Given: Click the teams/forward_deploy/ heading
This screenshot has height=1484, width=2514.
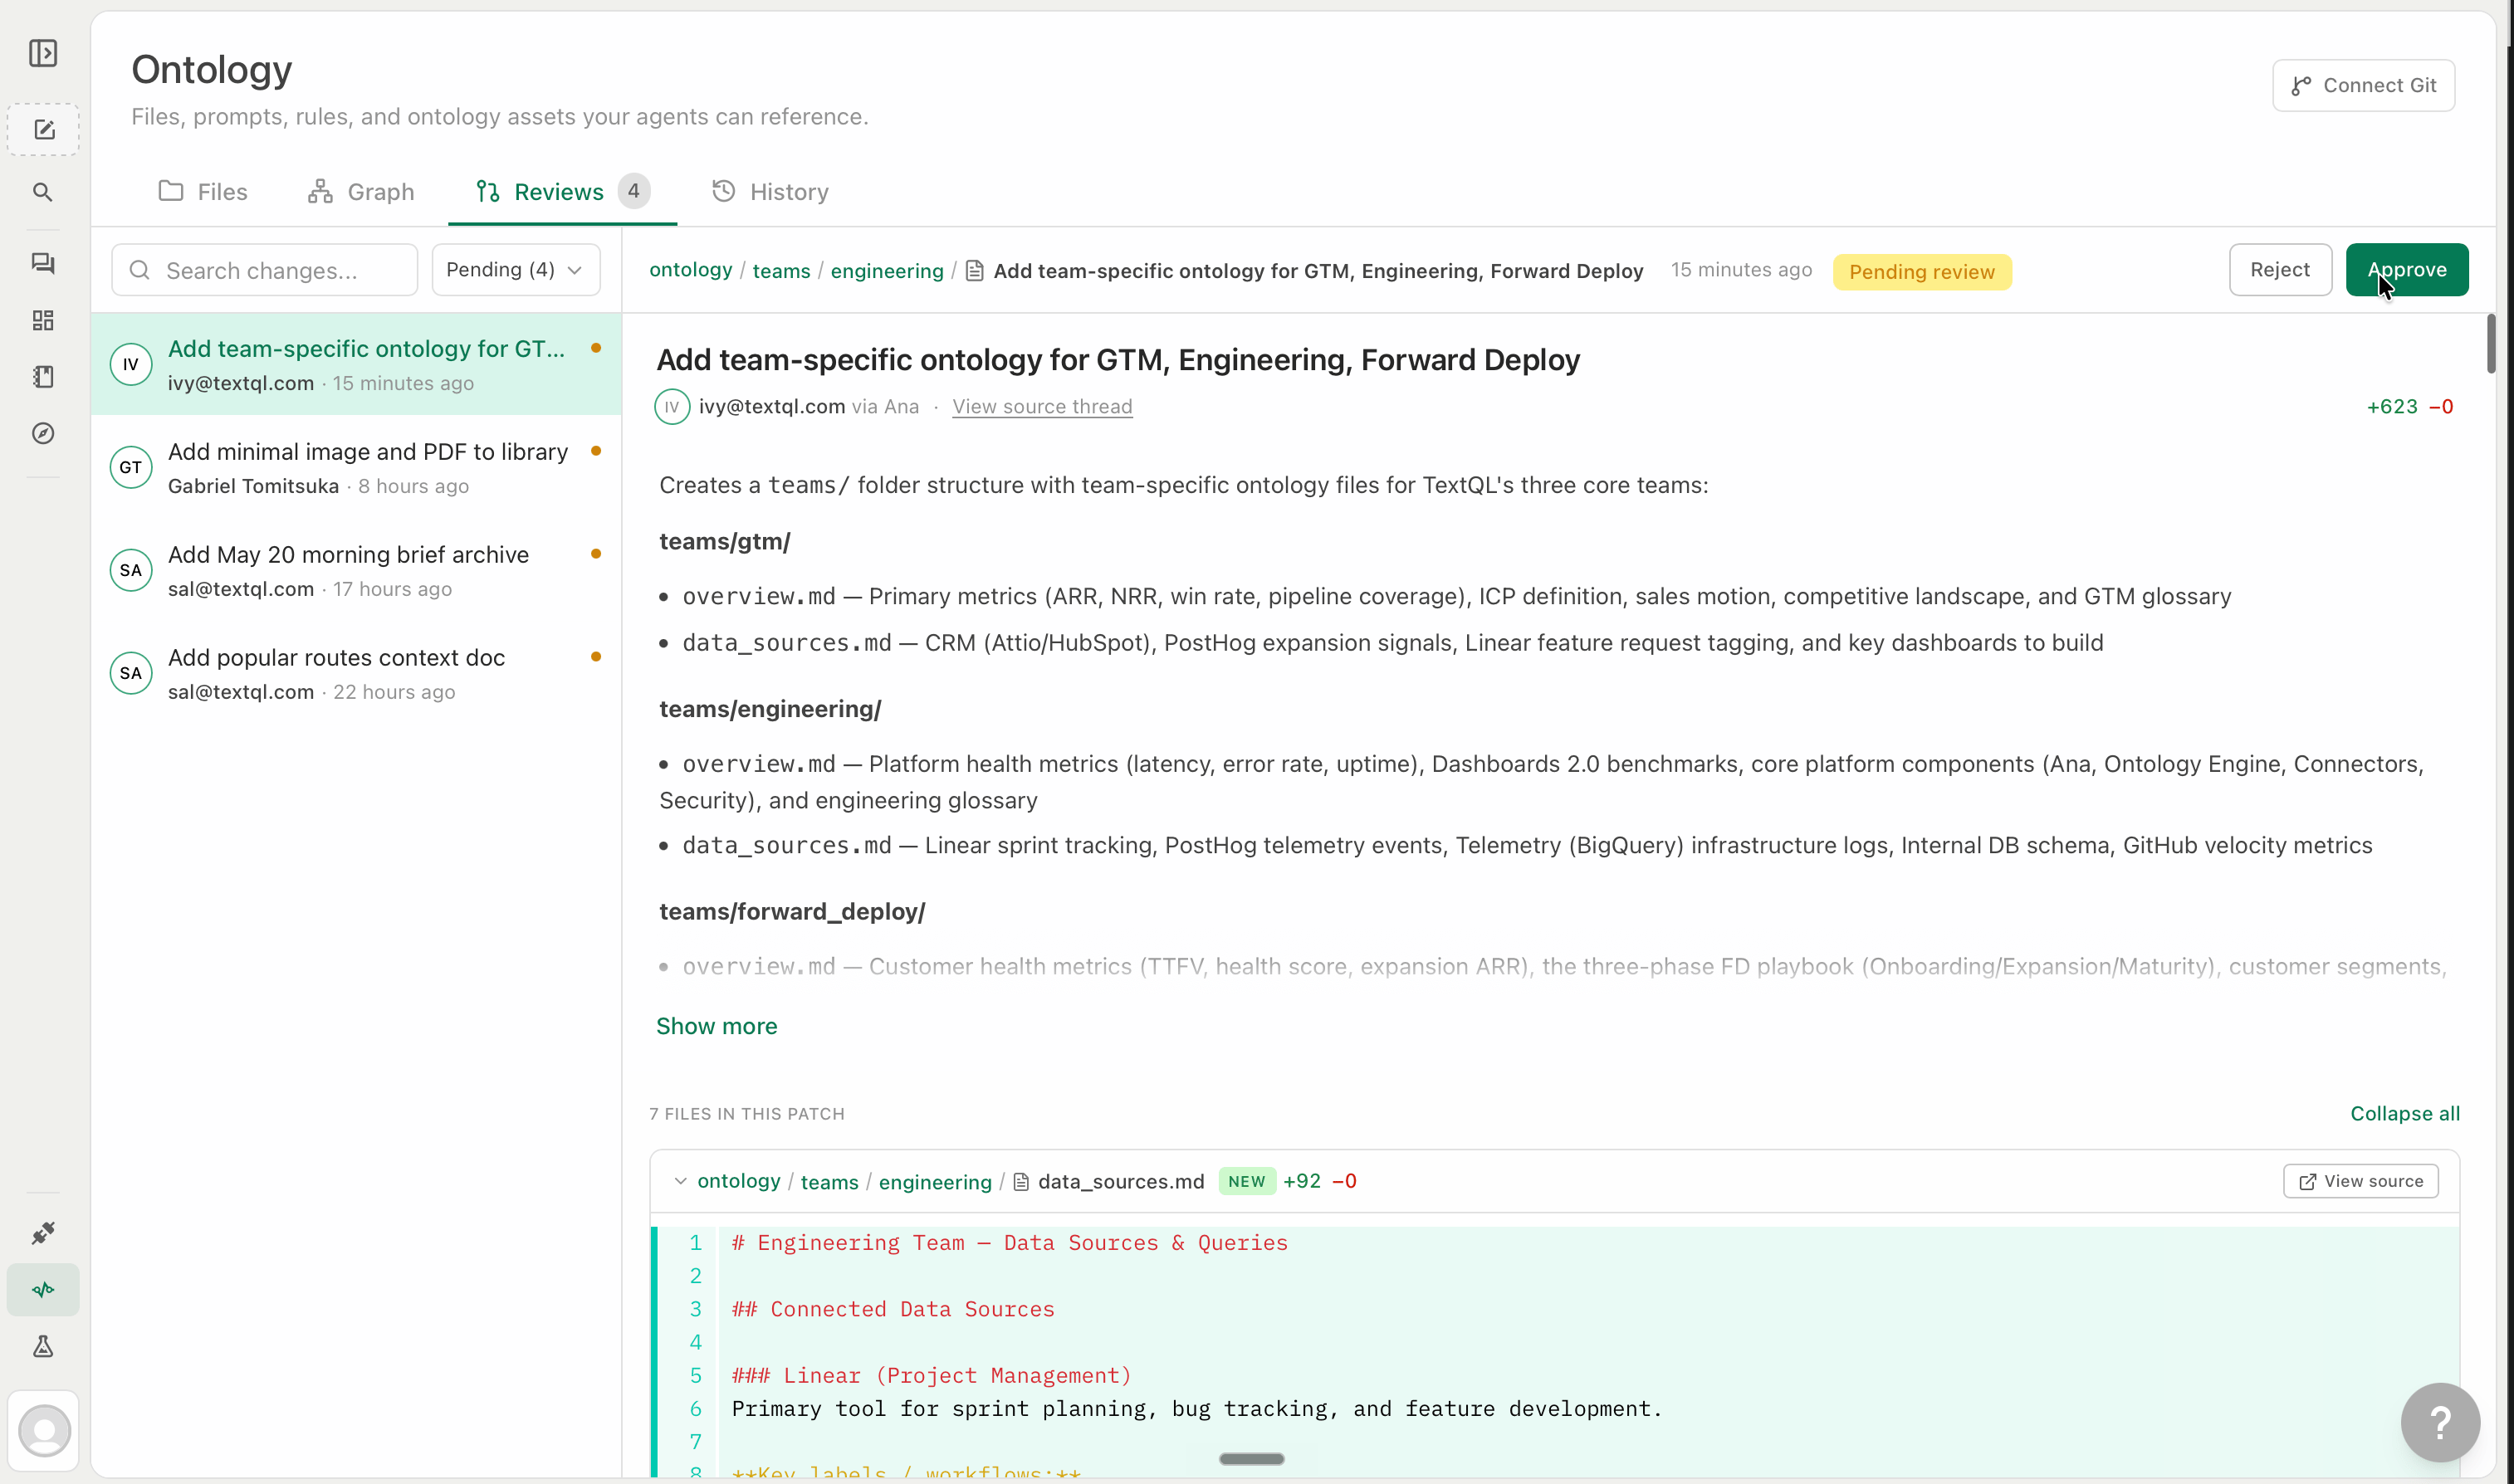Looking at the screenshot, I should (792, 911).
